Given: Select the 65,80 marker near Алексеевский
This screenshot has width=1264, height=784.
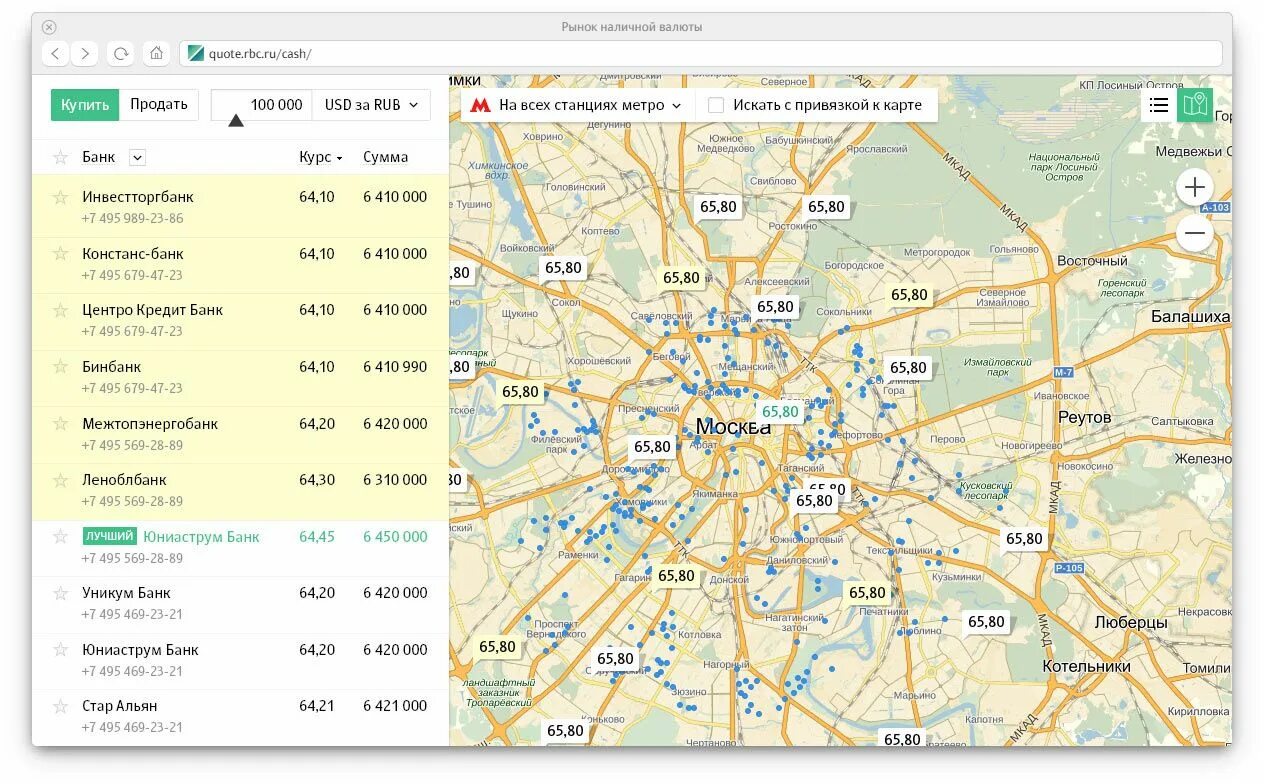Looking at the screenshot, I should coord(775,307).
